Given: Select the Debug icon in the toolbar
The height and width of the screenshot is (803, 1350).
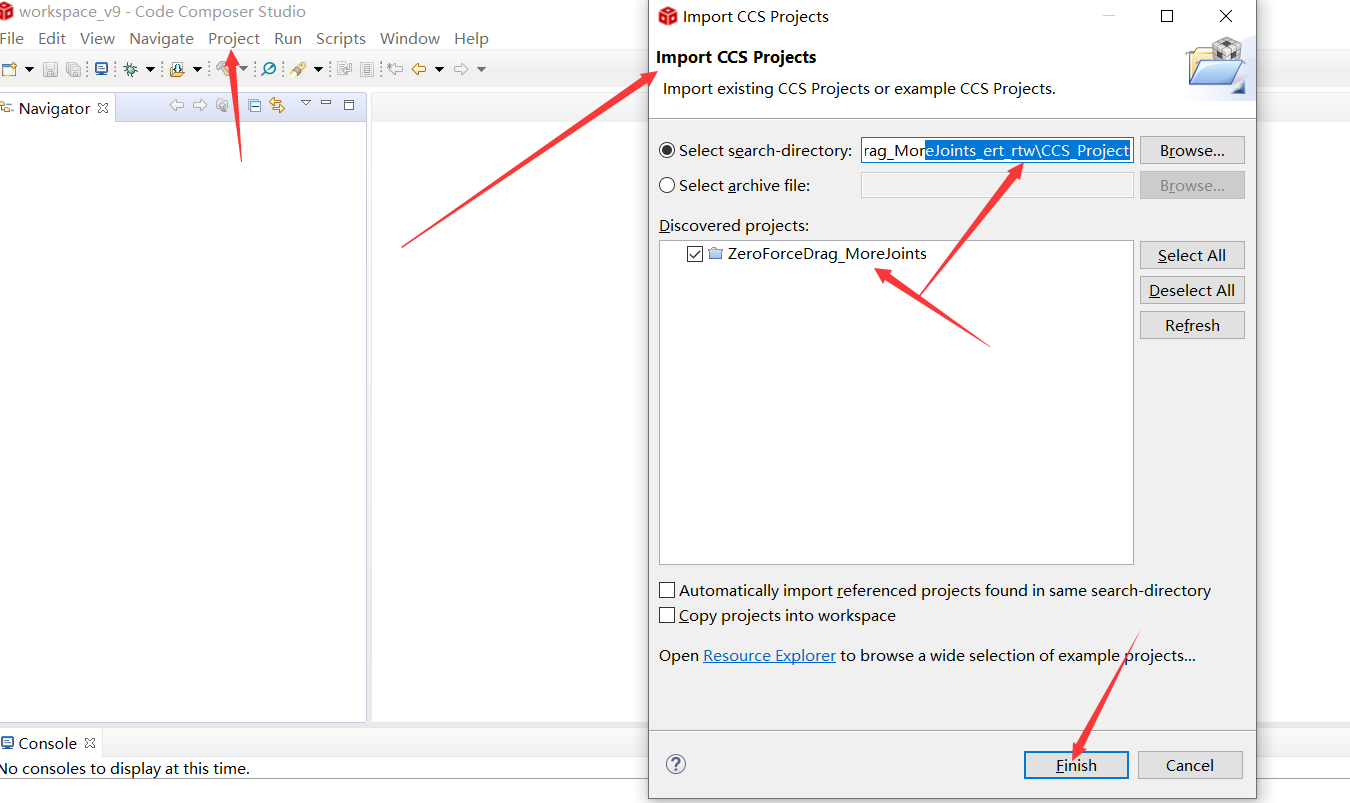Looking at the screenshot, I should pos(131,68).
